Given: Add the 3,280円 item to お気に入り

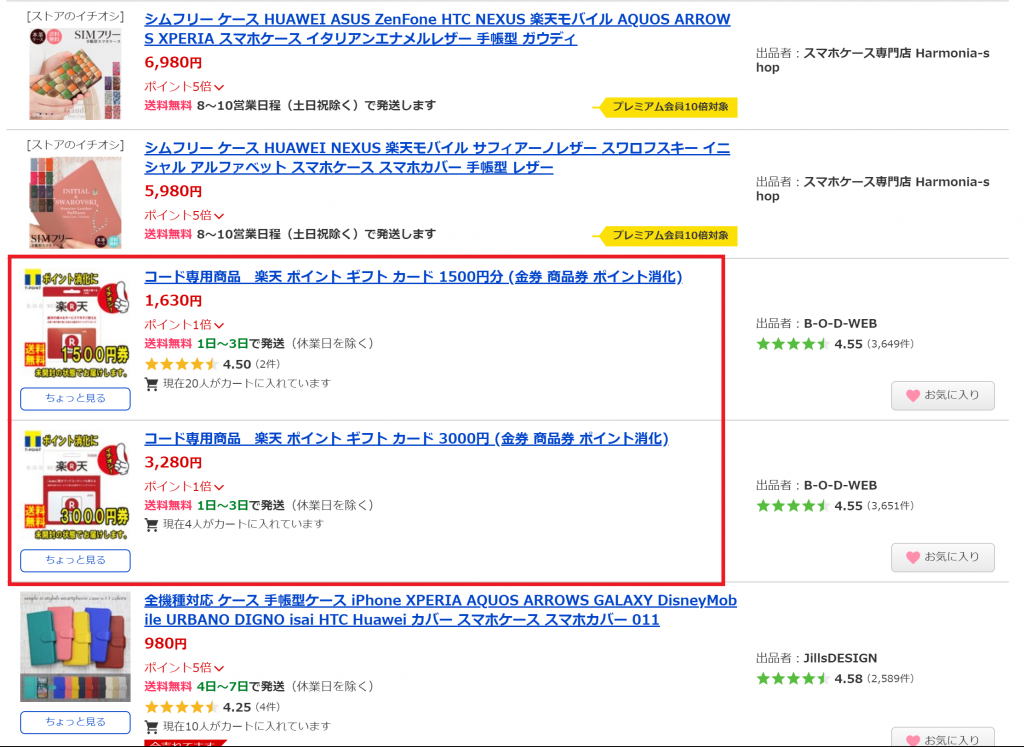Looking at the screenshot, I should point(943,557).
